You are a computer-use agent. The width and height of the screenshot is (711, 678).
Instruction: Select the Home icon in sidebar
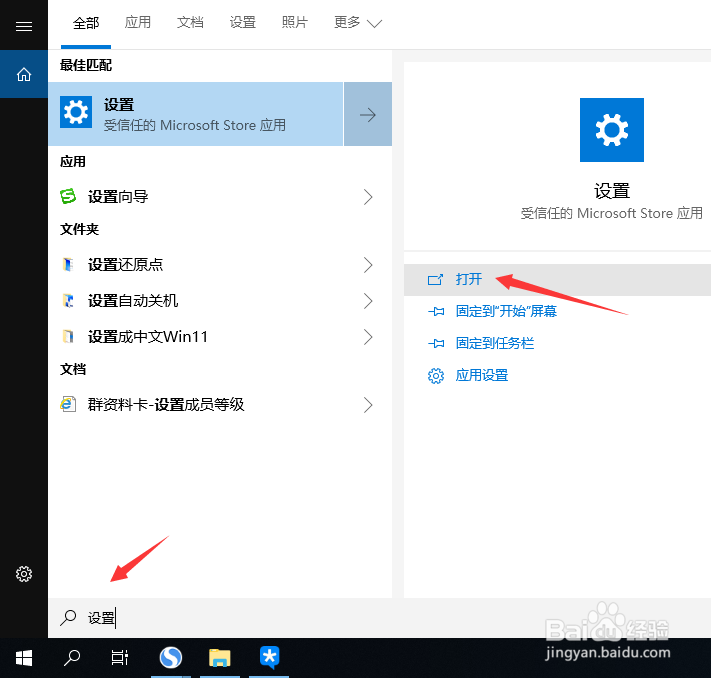[24, 74]
